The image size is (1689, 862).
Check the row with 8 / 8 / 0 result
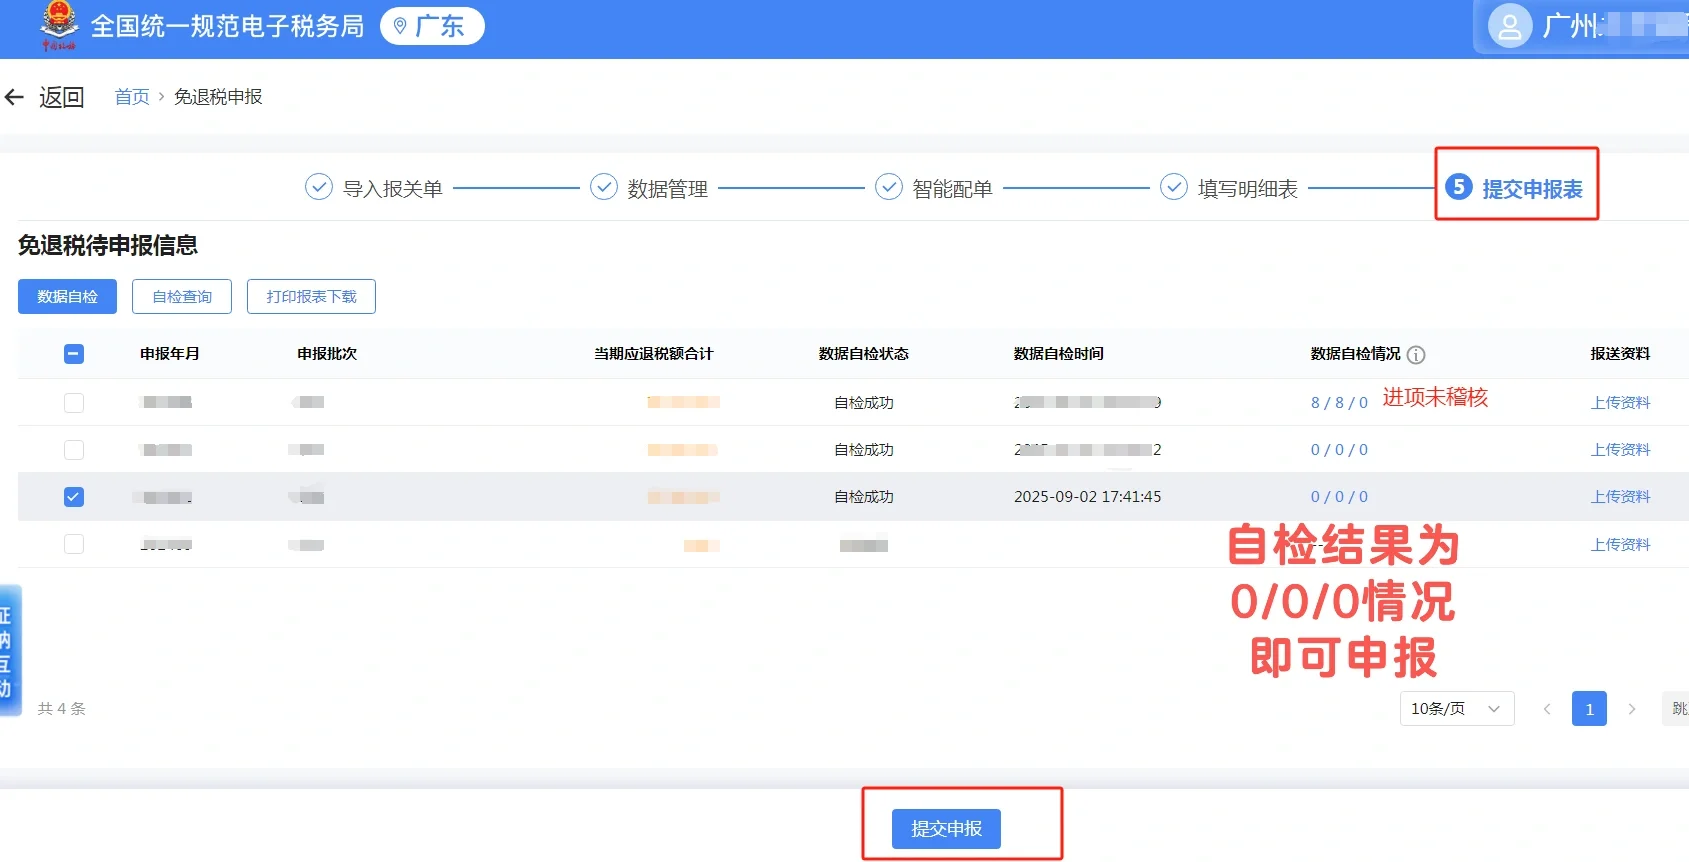pyautogui.click(x=74, y=403)
